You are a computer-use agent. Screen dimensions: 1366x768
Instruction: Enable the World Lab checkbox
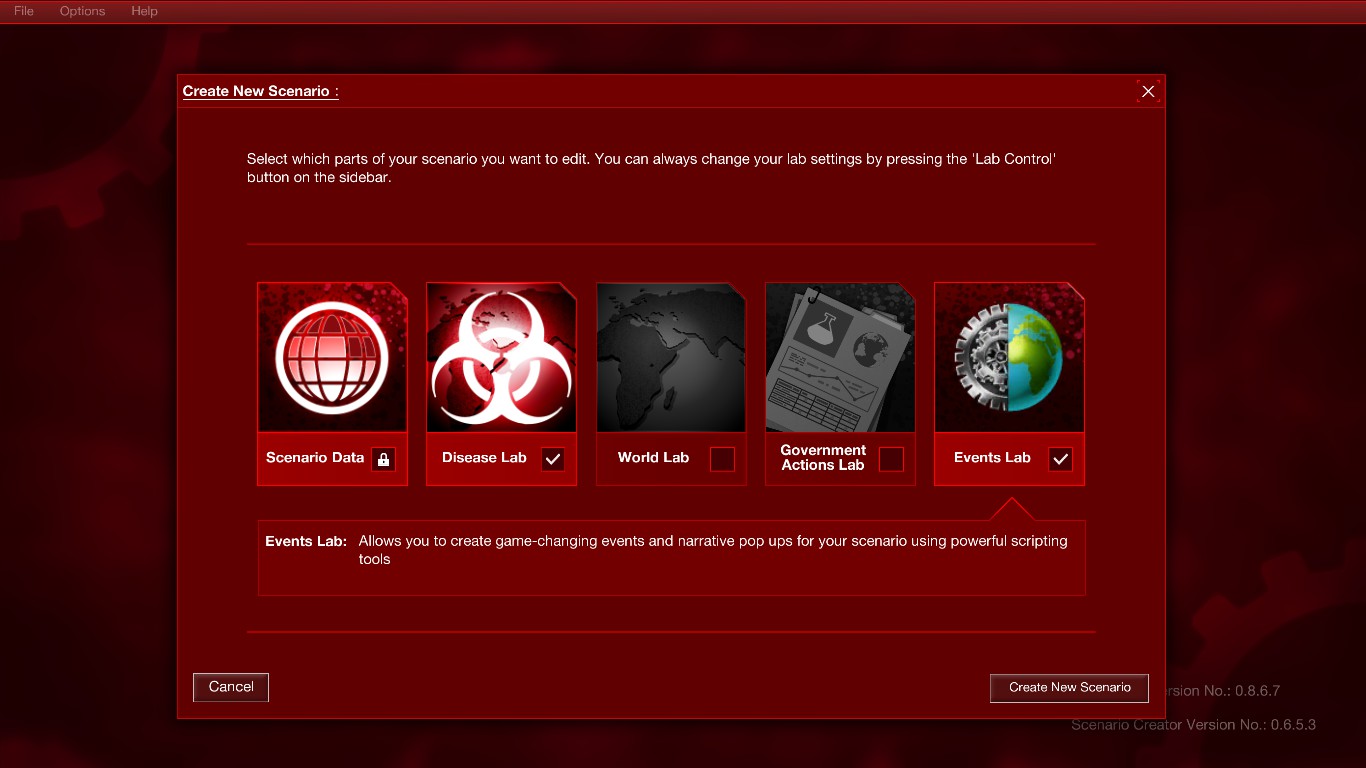(722, 459)
